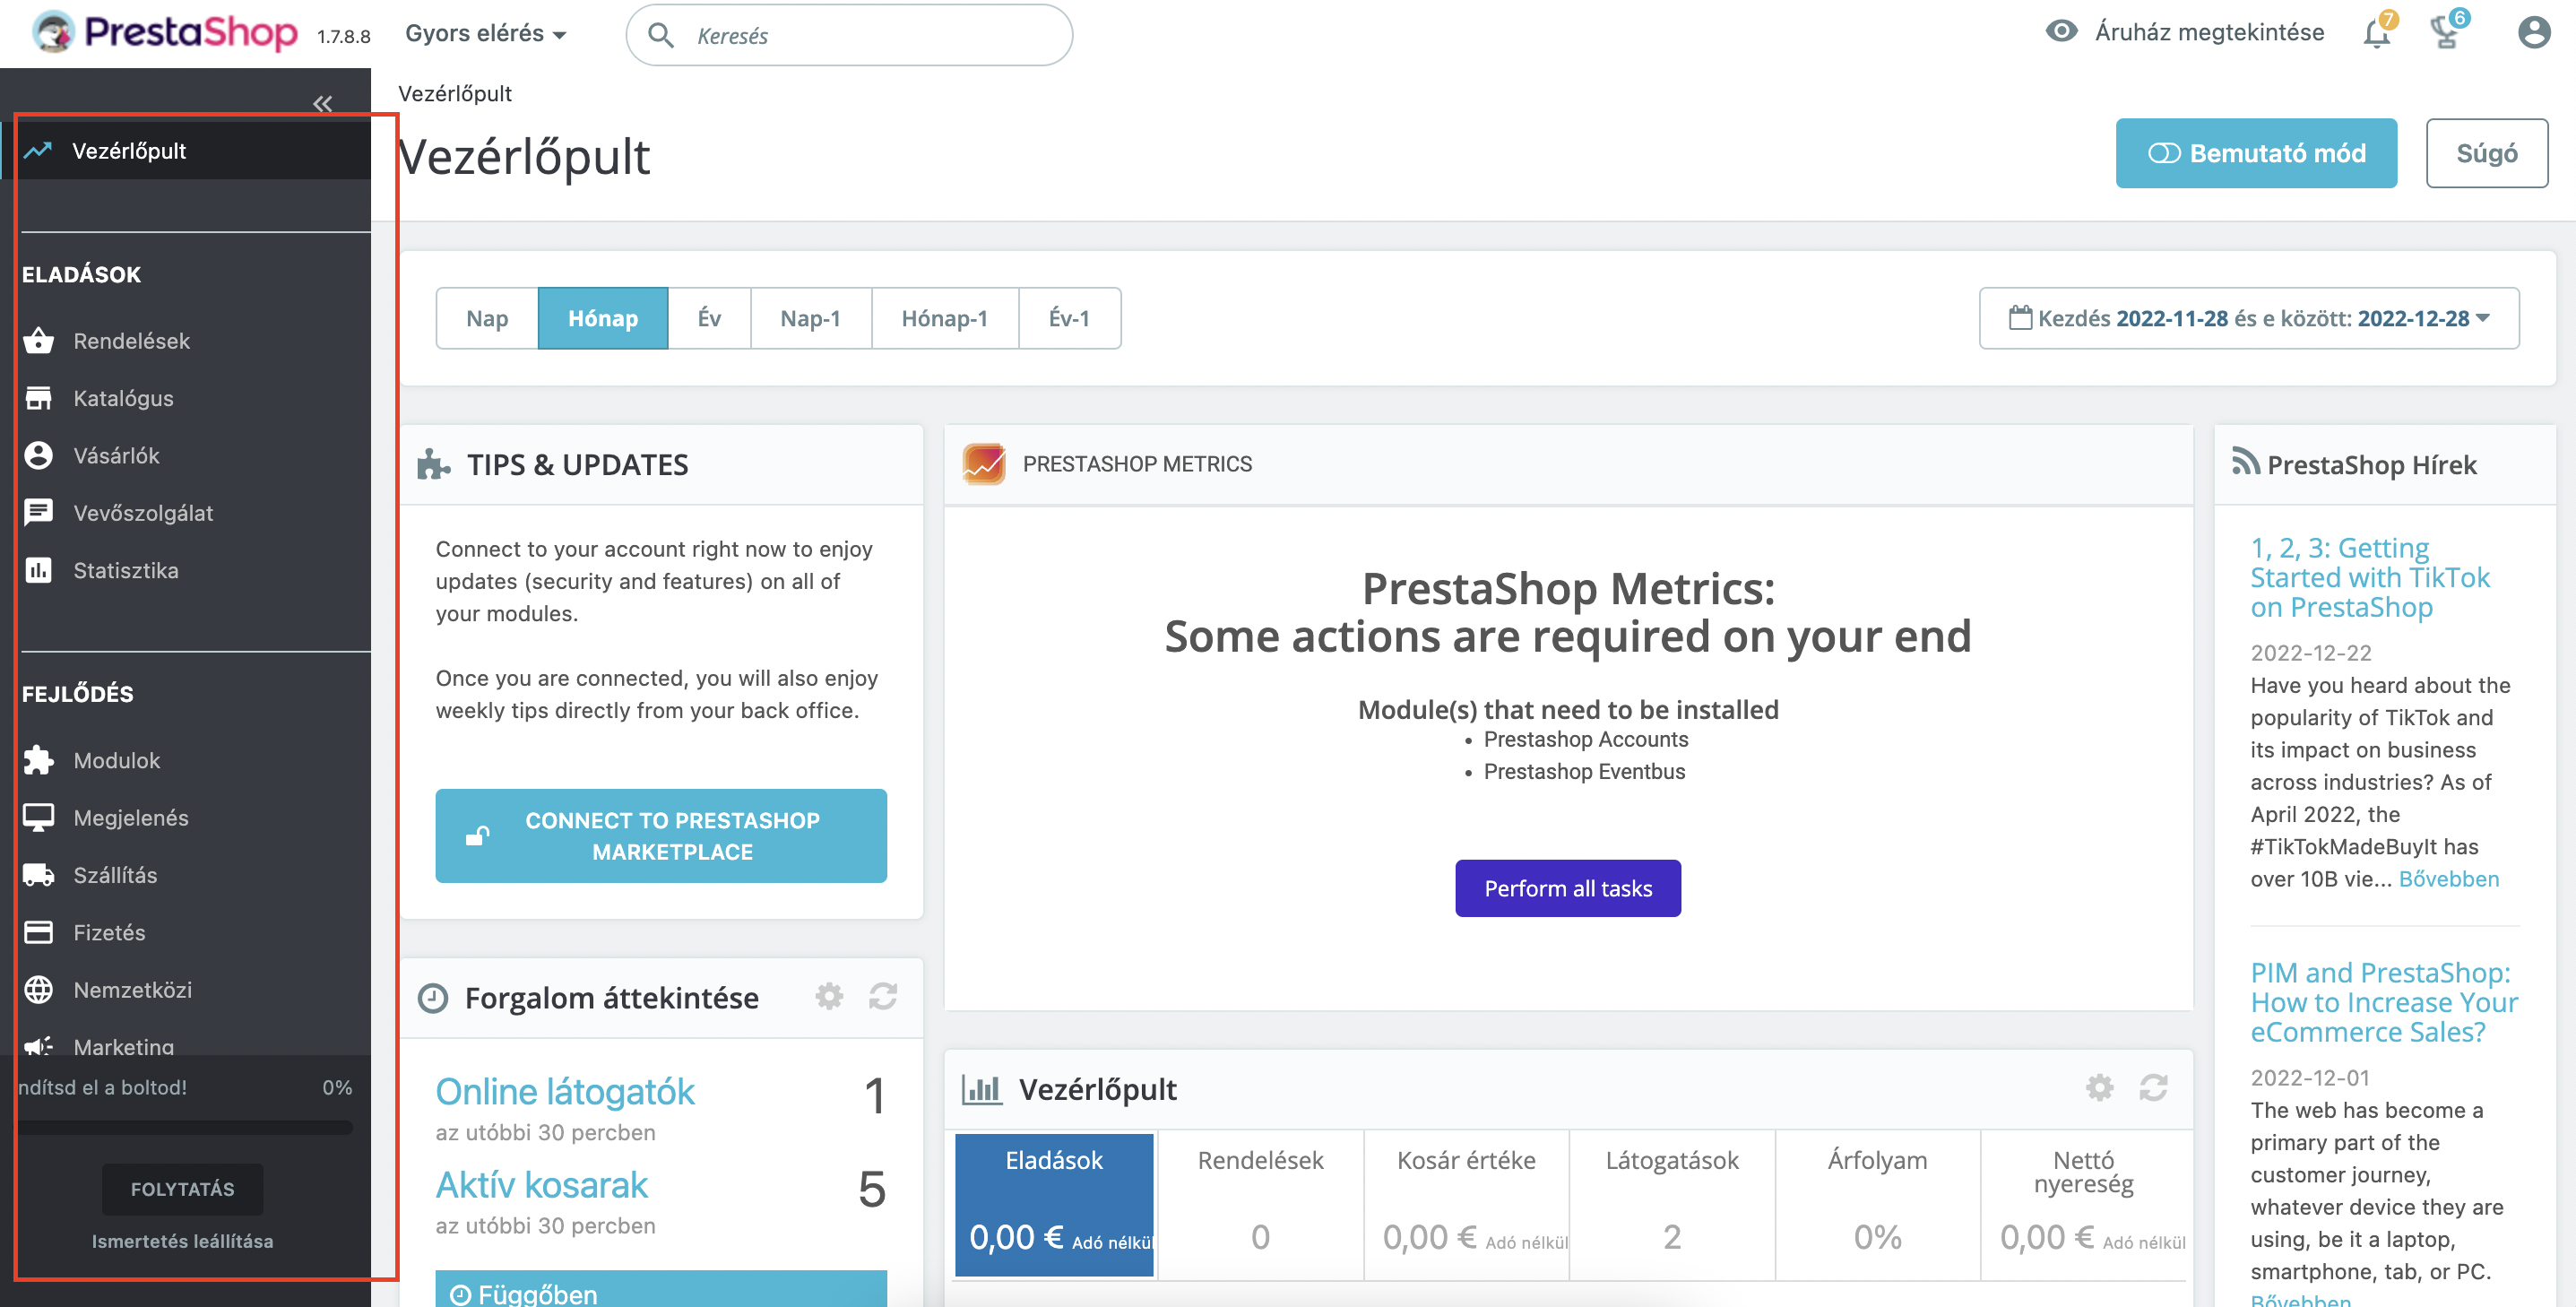Viewport: 2576px width, 1307px height.
Task: Collapse the sidebar with double chevron
Action: pos(322,103)
